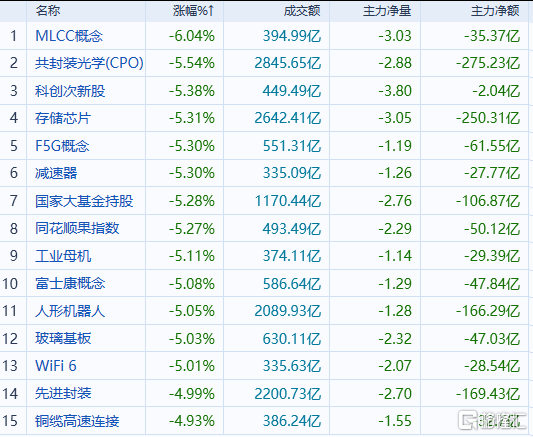The height and width of the screenshot is (437, 533).
Task: Open 共封装光学(CPO) sector link
Action: [x=89, y=63]
